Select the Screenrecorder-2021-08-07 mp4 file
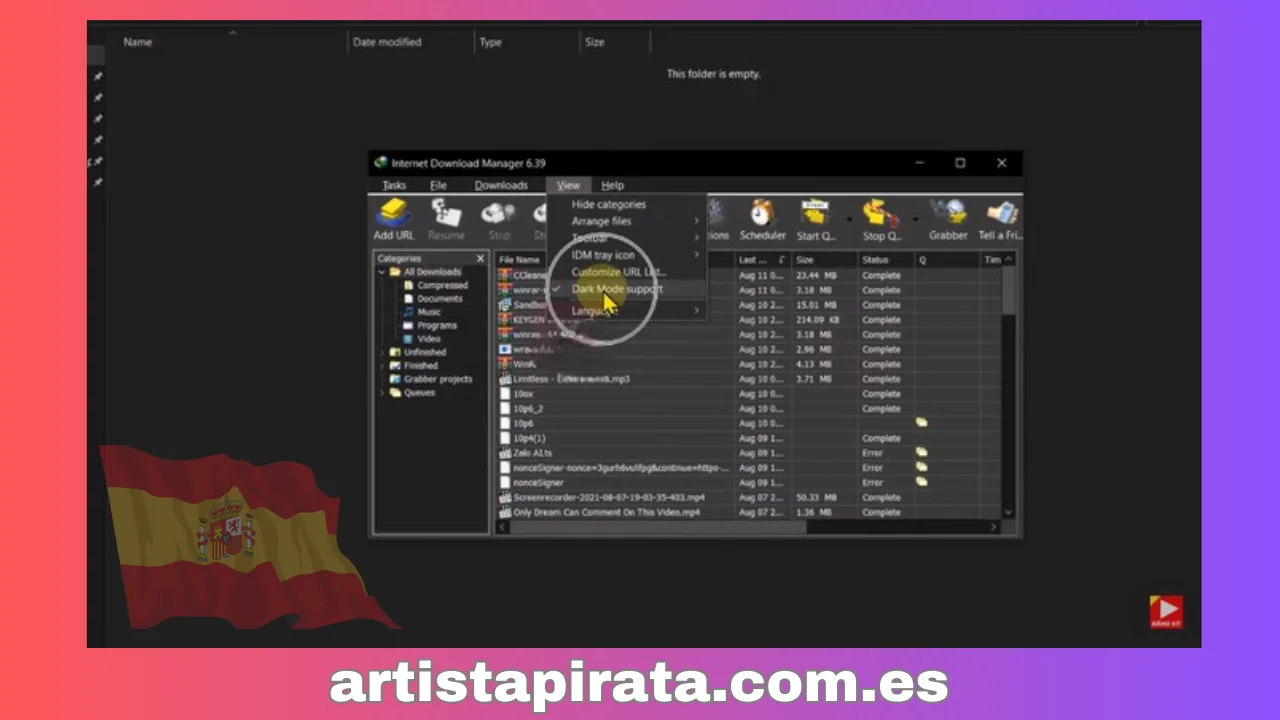Viewport: 1280px width, 720px height. 748,497
